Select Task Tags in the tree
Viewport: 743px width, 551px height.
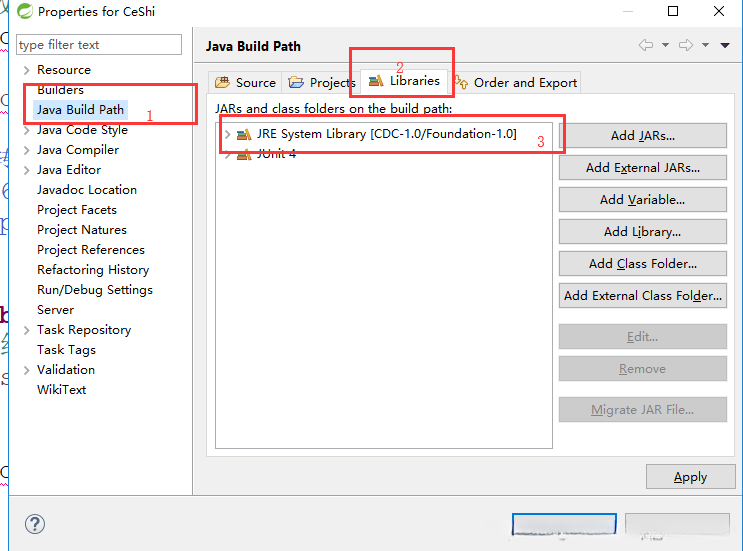tap(66, 350)
